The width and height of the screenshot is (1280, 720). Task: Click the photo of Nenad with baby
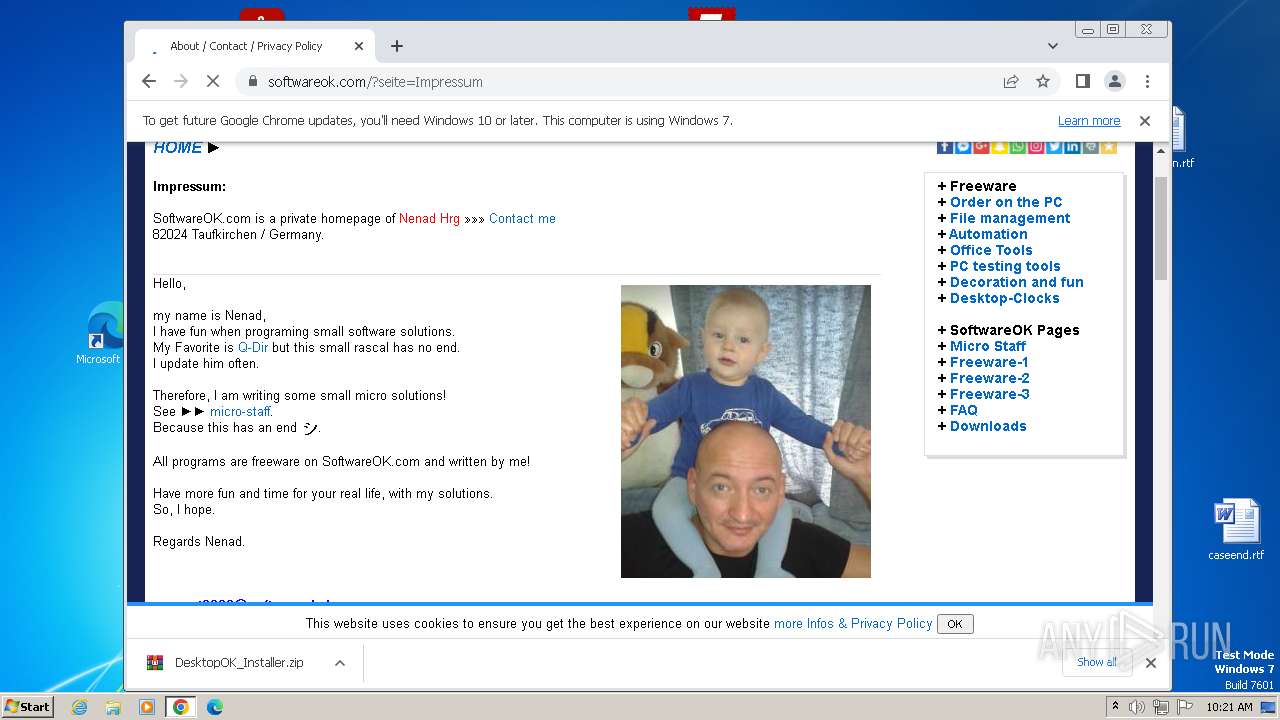[x=746, y=431]
